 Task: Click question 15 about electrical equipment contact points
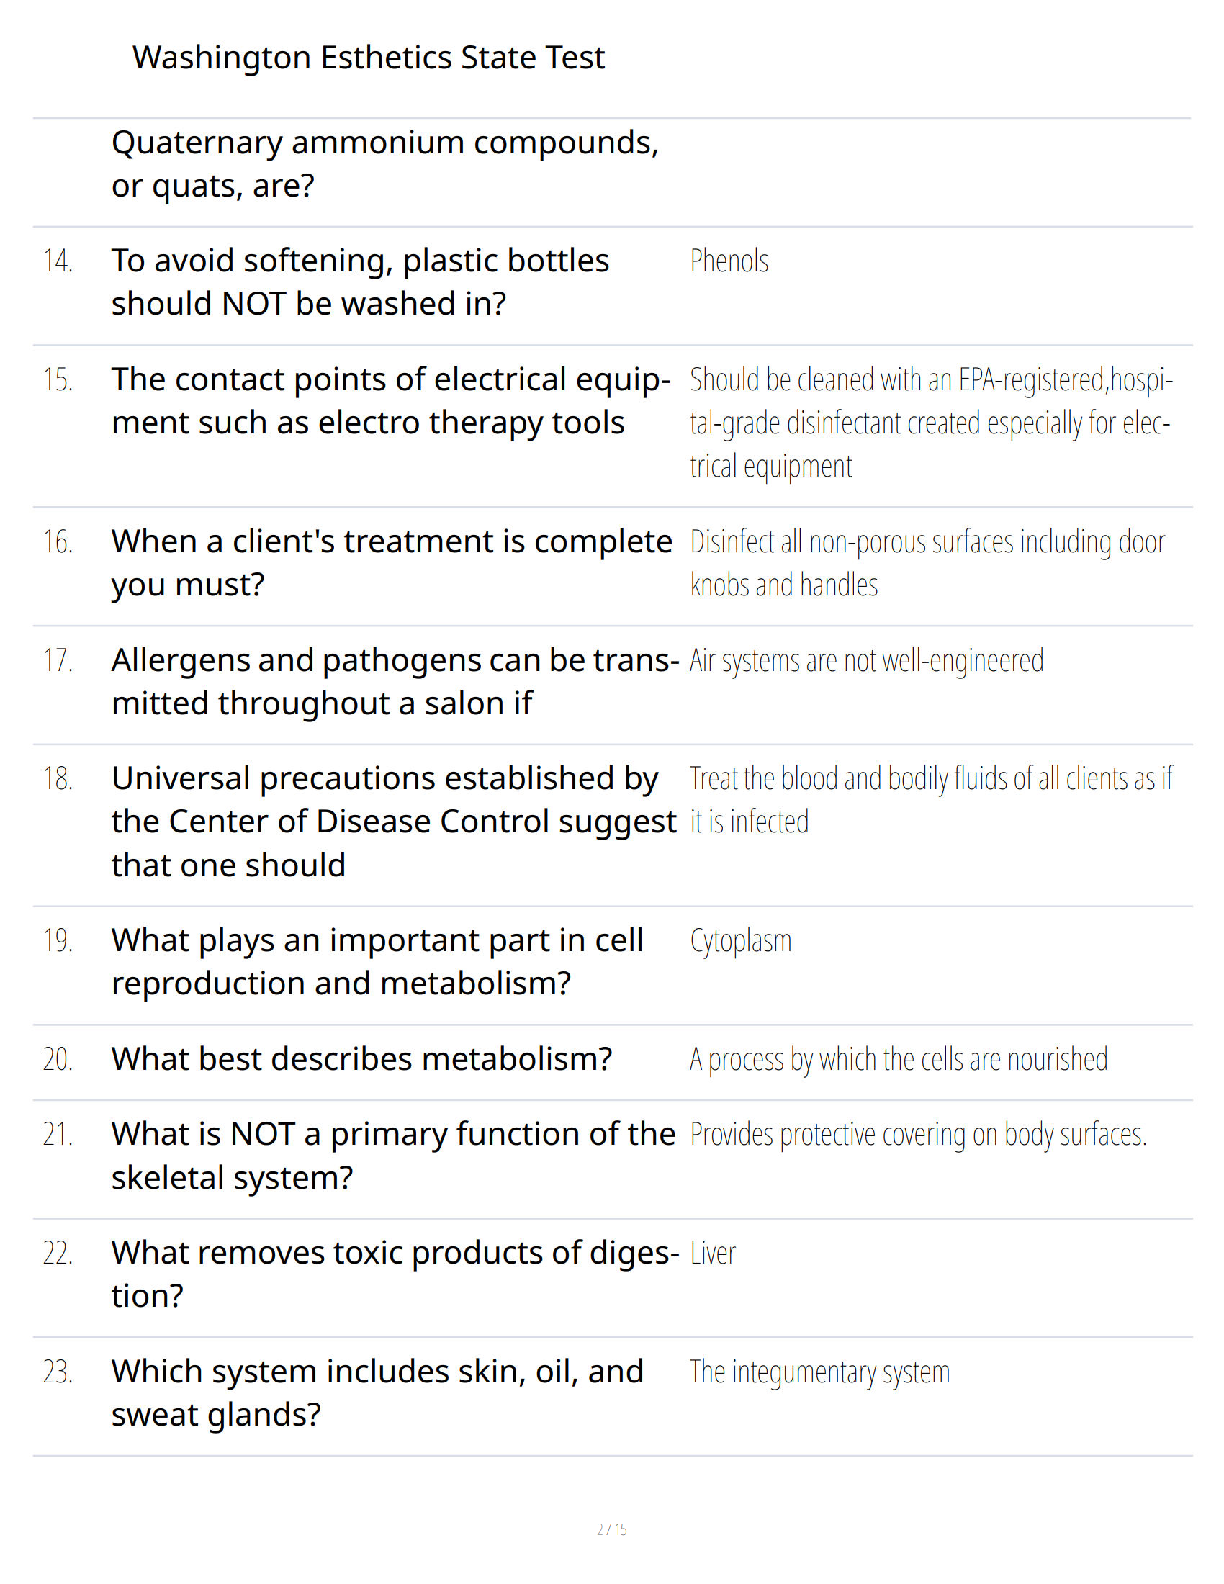tap(391, 401)
